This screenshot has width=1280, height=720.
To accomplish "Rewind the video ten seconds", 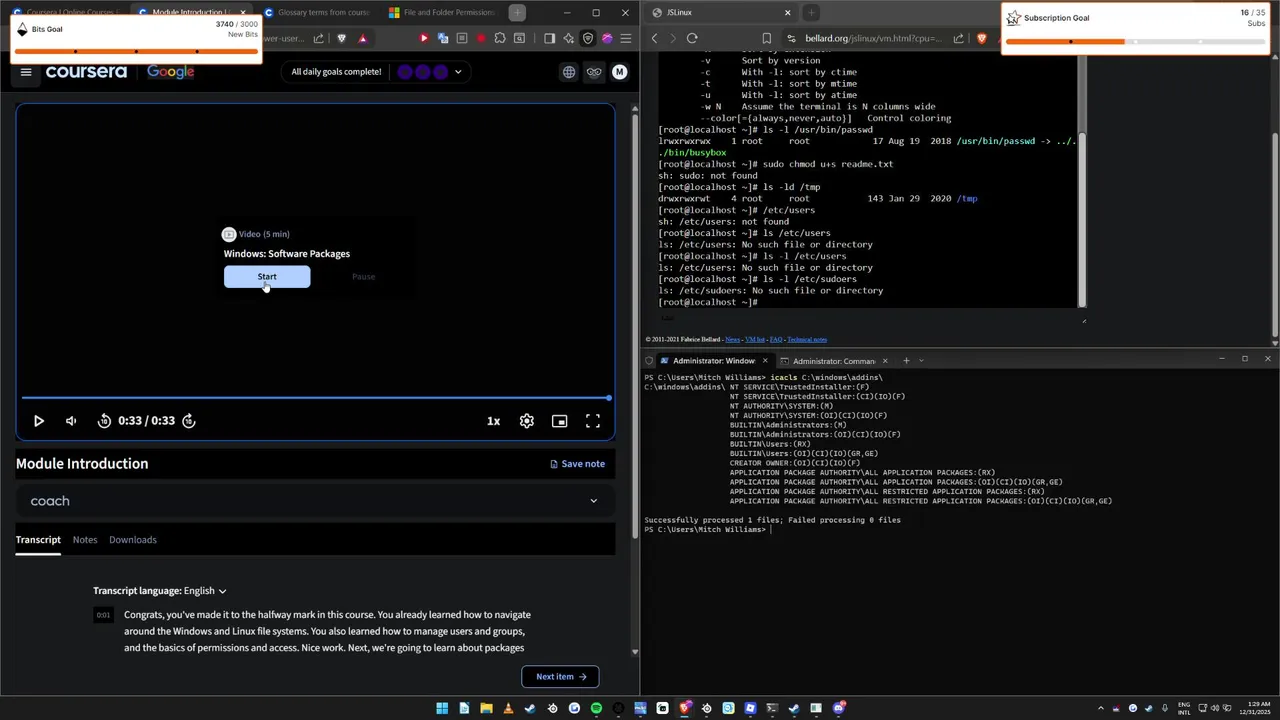I will (104, 421).
